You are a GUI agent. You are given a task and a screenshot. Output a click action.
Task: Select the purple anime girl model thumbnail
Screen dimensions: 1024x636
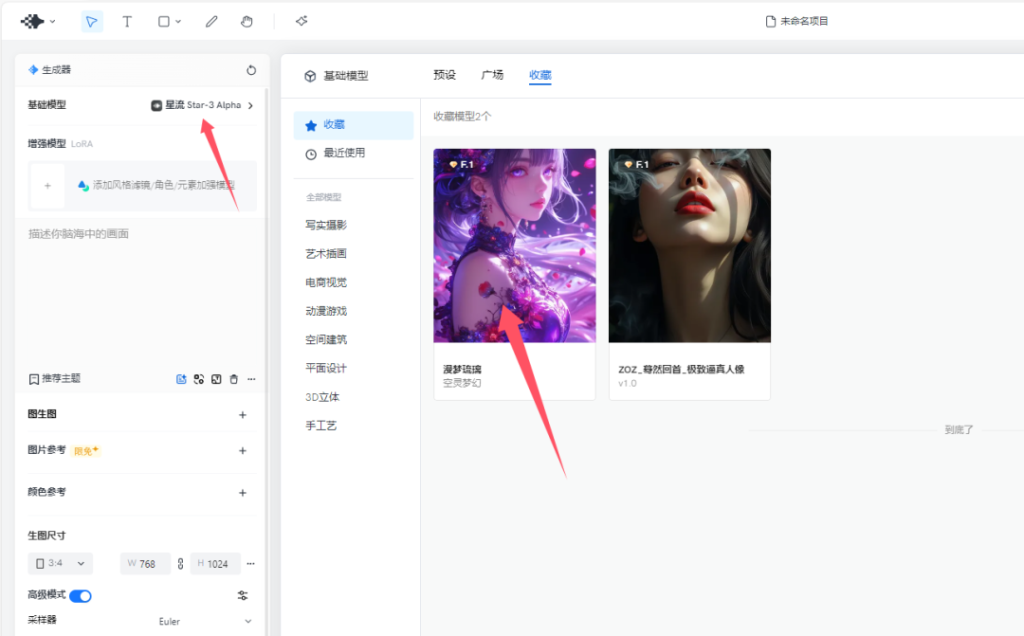(x=515, y=246)
